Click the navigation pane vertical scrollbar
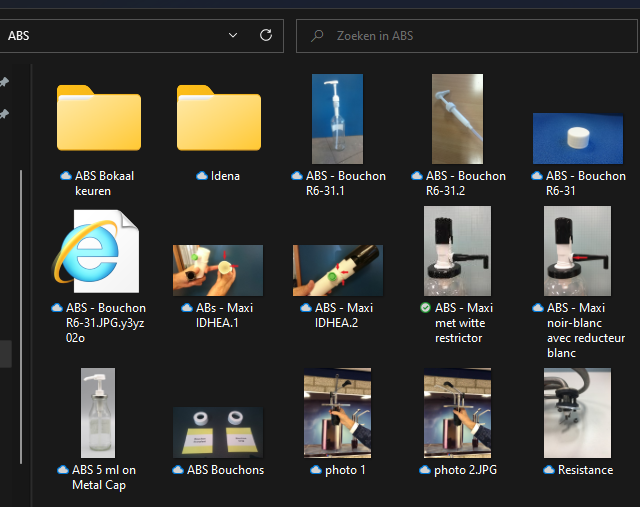Screen dimensions: 640x507 (x=21, y=316)
